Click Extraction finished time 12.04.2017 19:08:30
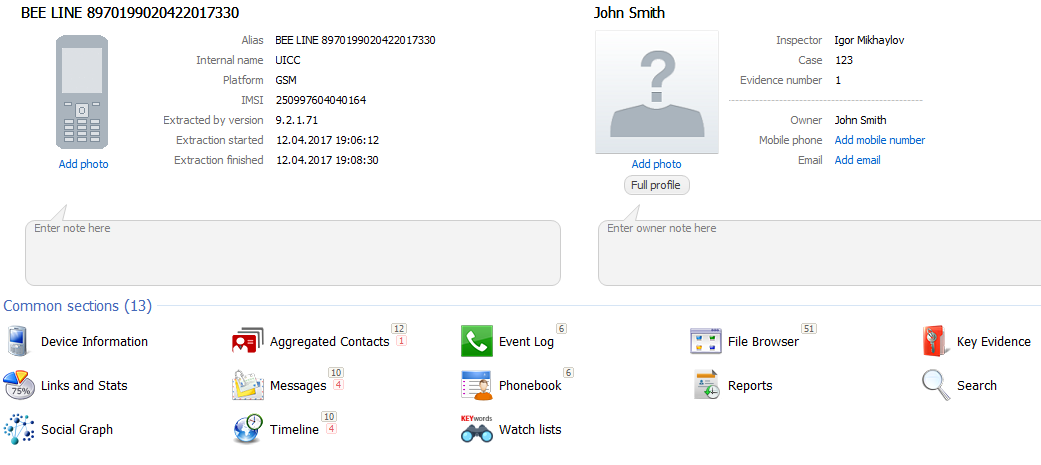Image resolution: width=1041 pixels, height=465 pixels. [x=327, y=160]
